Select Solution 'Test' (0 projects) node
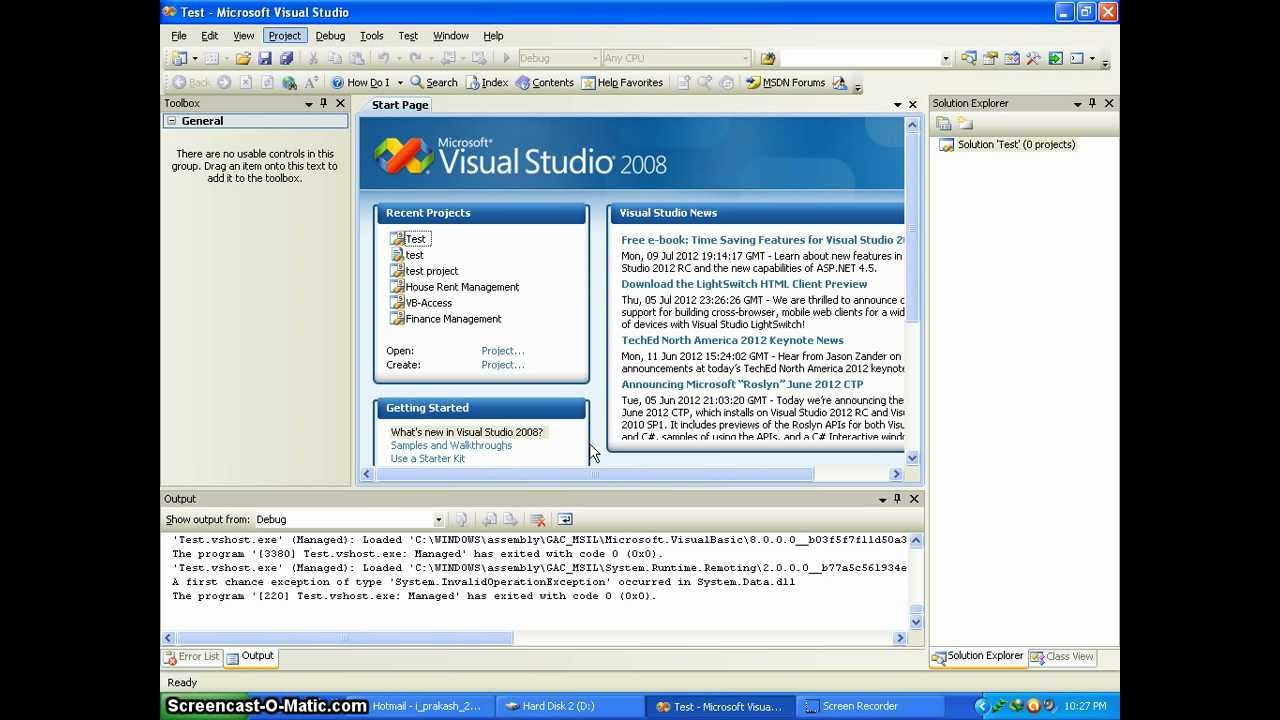 click(1016, 145)
